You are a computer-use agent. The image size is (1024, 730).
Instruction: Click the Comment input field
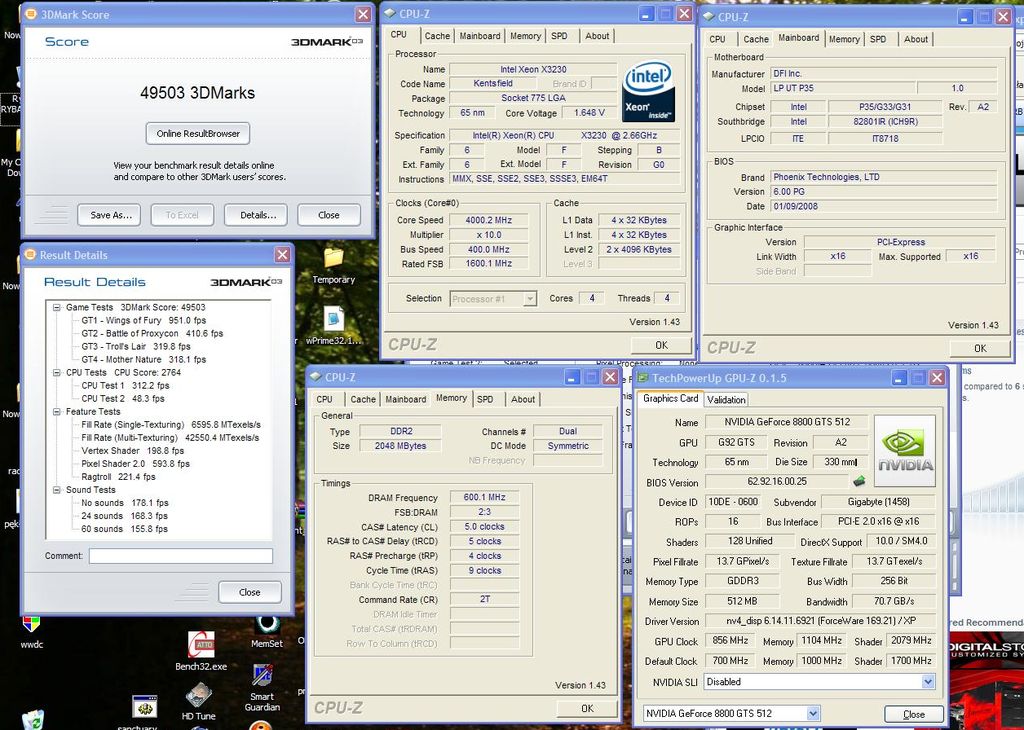pyautogui.click(x=181, y=556)
